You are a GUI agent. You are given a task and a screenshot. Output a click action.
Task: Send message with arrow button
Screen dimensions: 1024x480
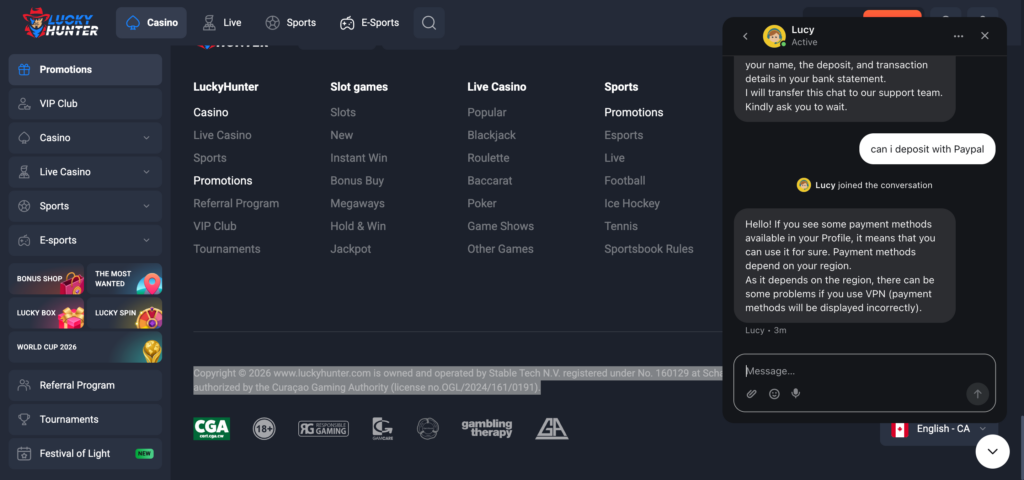point(978,394)
